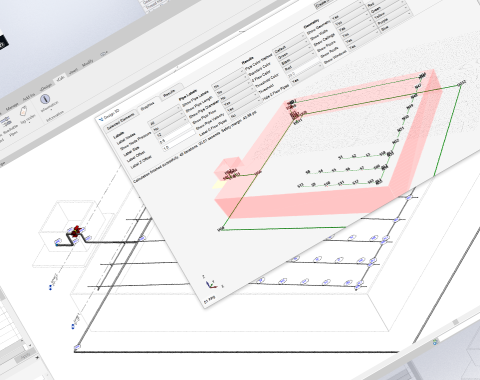Viewport: 480px width, 380px height.
Task: Open the Show Pipe Diameter dropdown
Action: tap(236, 91)
